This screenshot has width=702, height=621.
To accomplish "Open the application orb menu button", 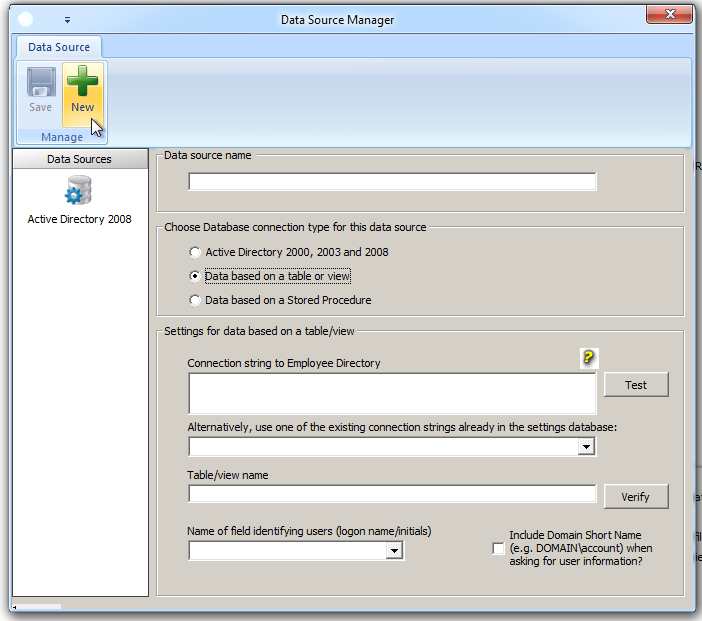I will [26, 19].
